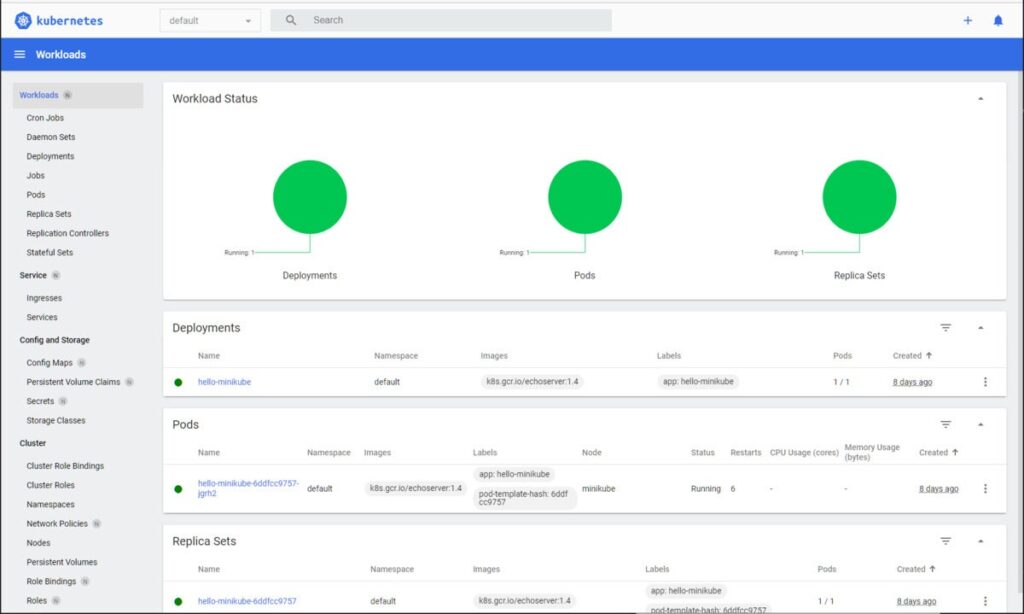Open actions menu for replica set row
Viewport: 1024px width, 614px height.
click(985, 601)
